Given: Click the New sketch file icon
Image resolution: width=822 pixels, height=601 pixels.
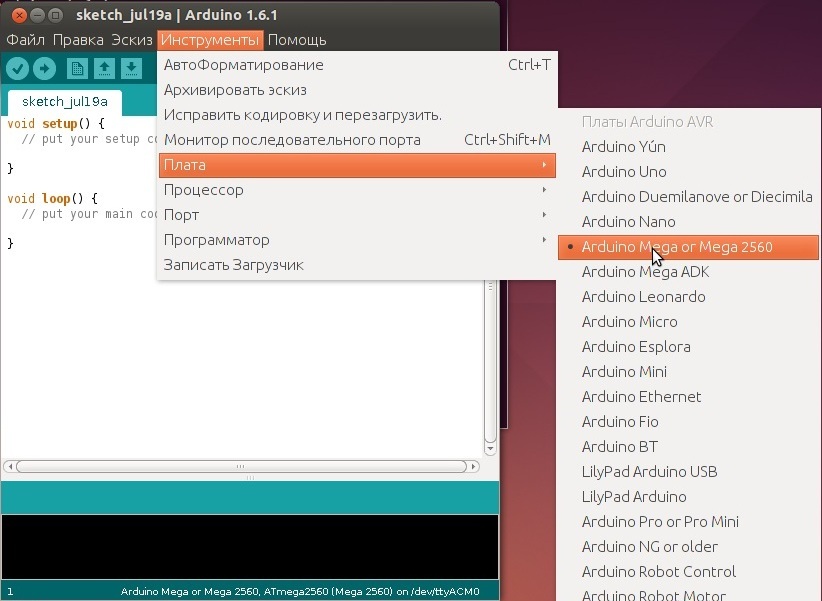Looking at the screenshot, I should [x=77, y=68].
